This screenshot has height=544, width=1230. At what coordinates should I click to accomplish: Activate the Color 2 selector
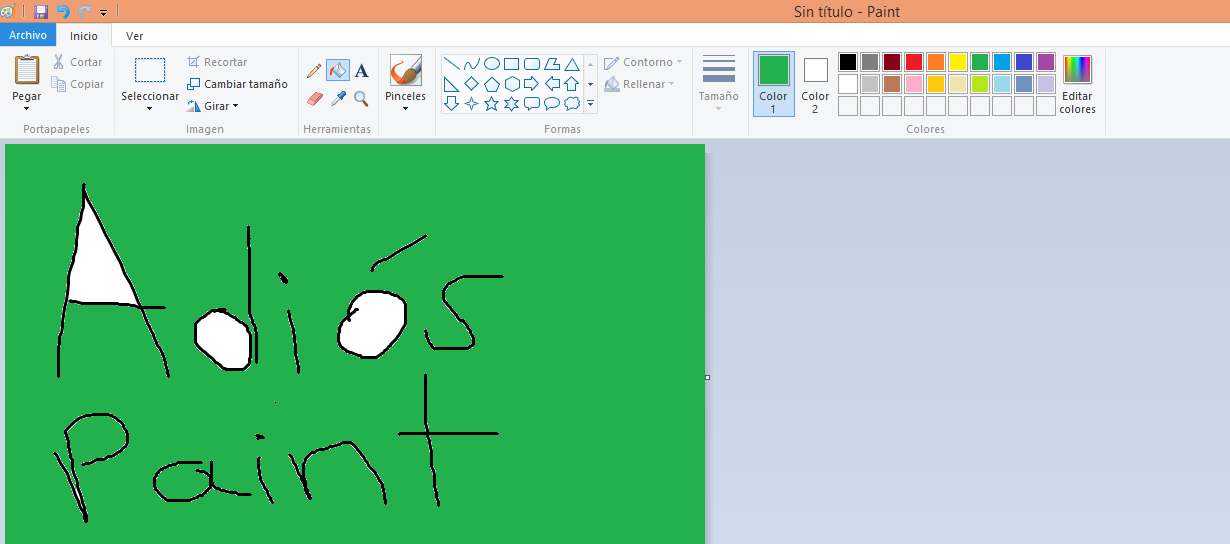815,84
